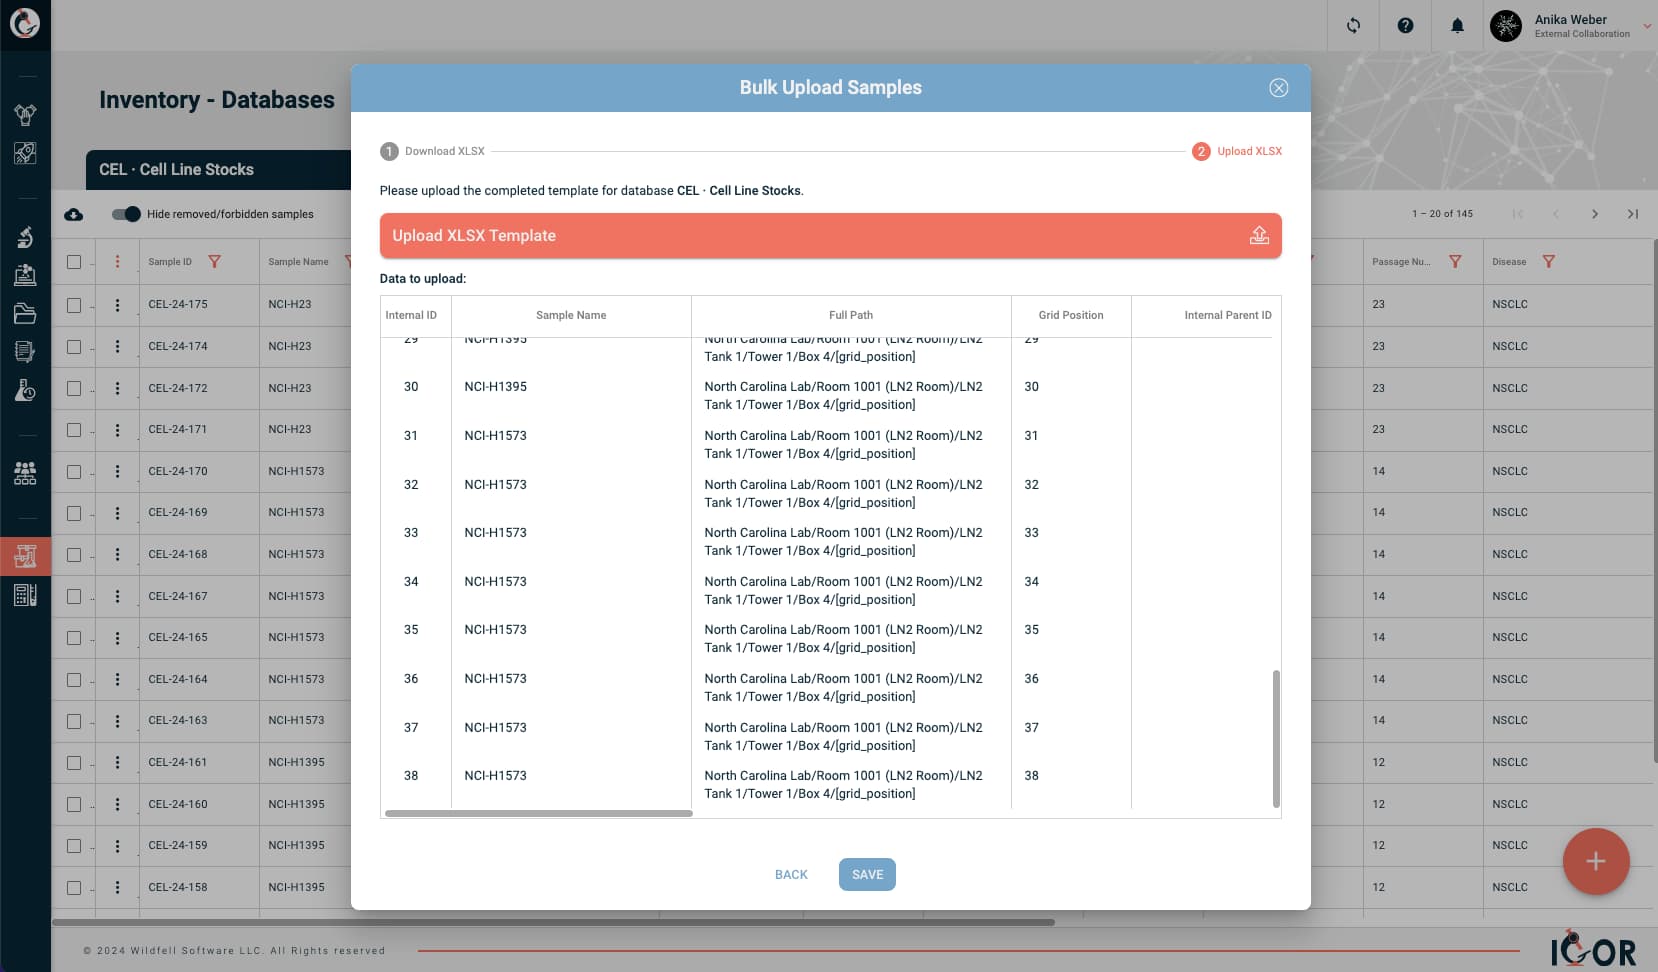The height and width of the screenshot is (972, 1658).
Task: Open the Microscope research section in sidebar
Action: tap(25, 237)
